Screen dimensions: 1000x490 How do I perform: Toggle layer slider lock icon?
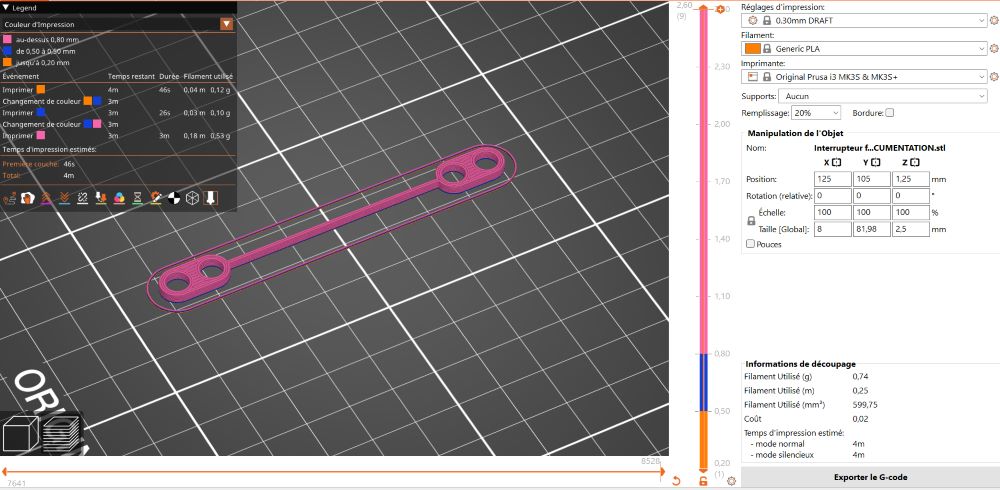click(703, 481)
